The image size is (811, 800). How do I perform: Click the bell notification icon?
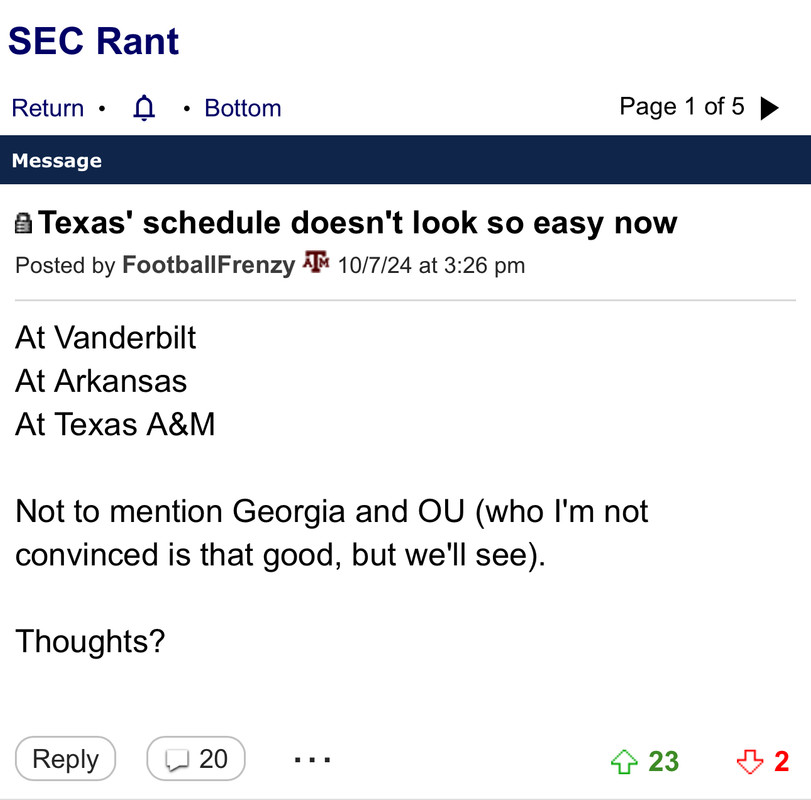click(x=144, y=108)
